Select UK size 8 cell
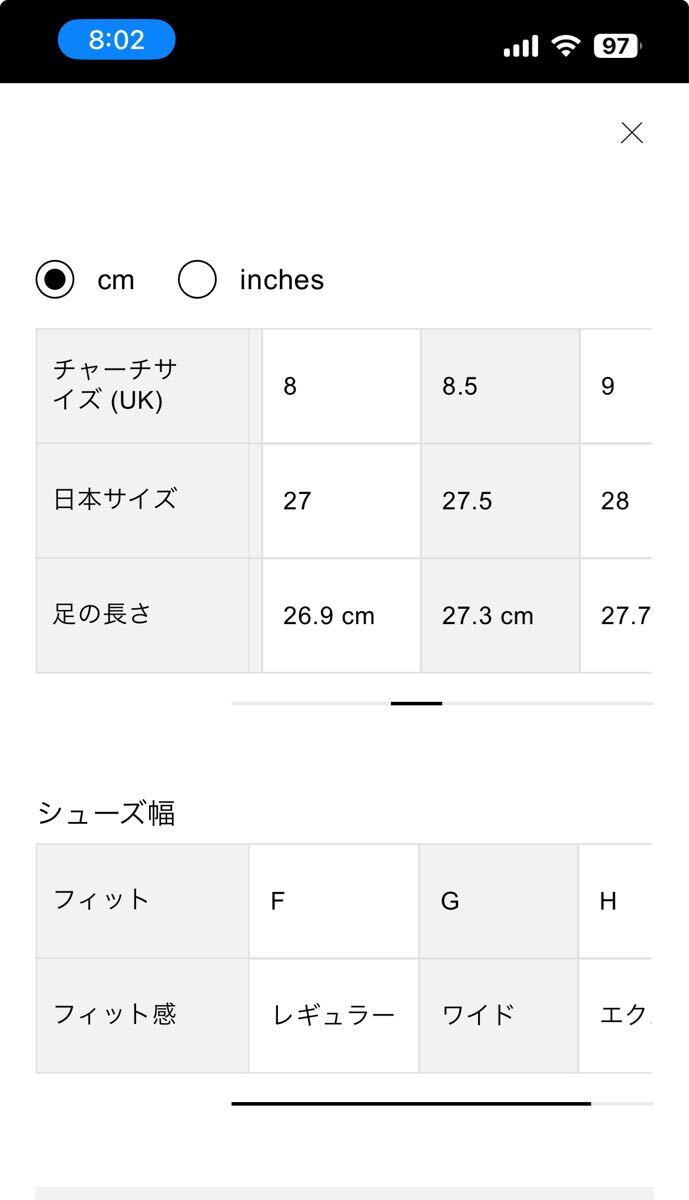Screen dimensions: 689x1200 pyautogui.click(x=340, y=387)
